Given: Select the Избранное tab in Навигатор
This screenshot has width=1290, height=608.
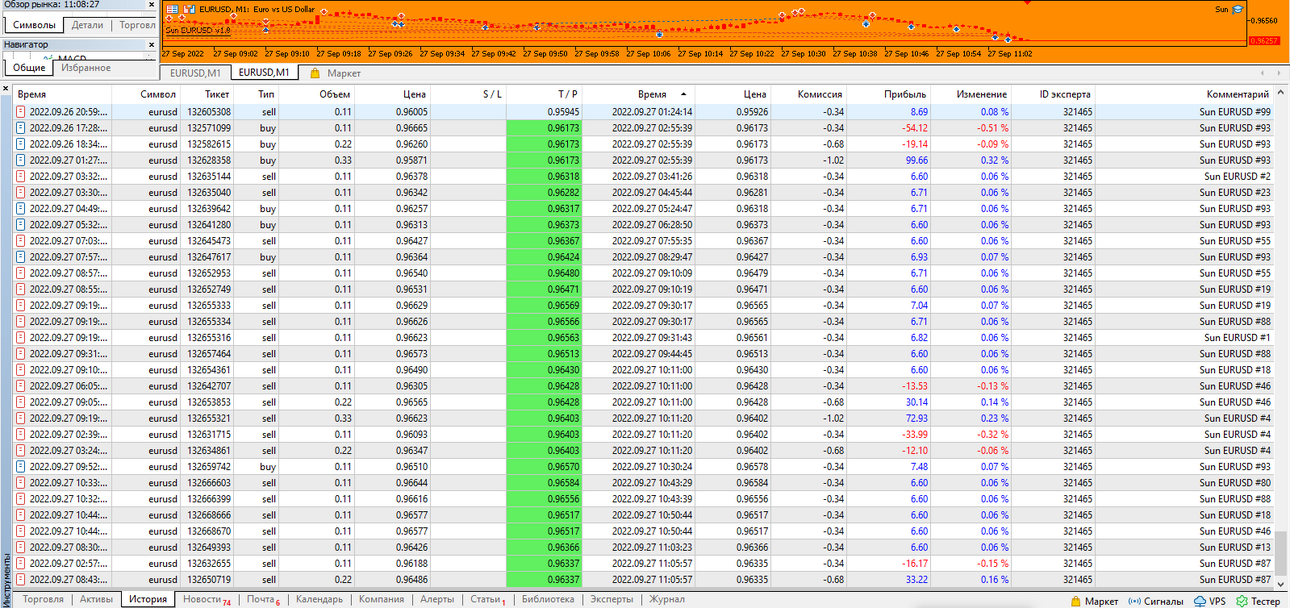Looking at the screenshot, I should [x=86, y=68].
